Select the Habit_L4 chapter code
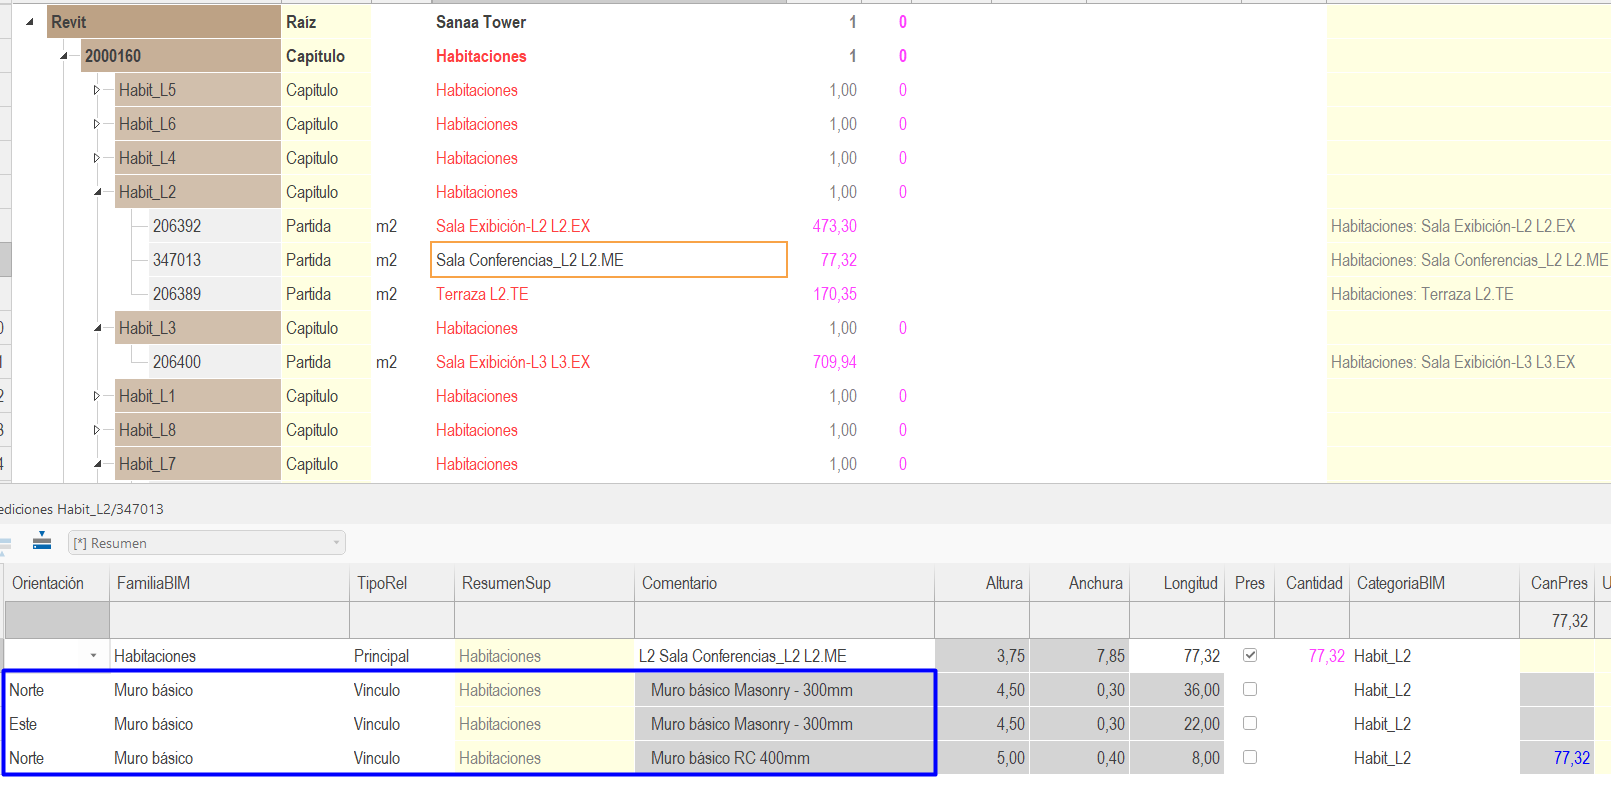Image resolution: width=1611 pixels, height=792 pixels. pyautogui.click(x=197, y=158)
